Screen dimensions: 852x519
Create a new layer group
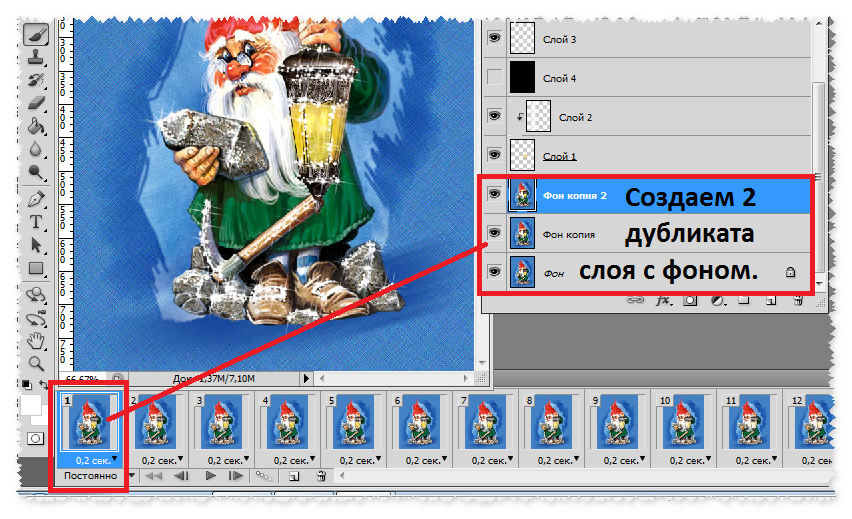[744, 300]
